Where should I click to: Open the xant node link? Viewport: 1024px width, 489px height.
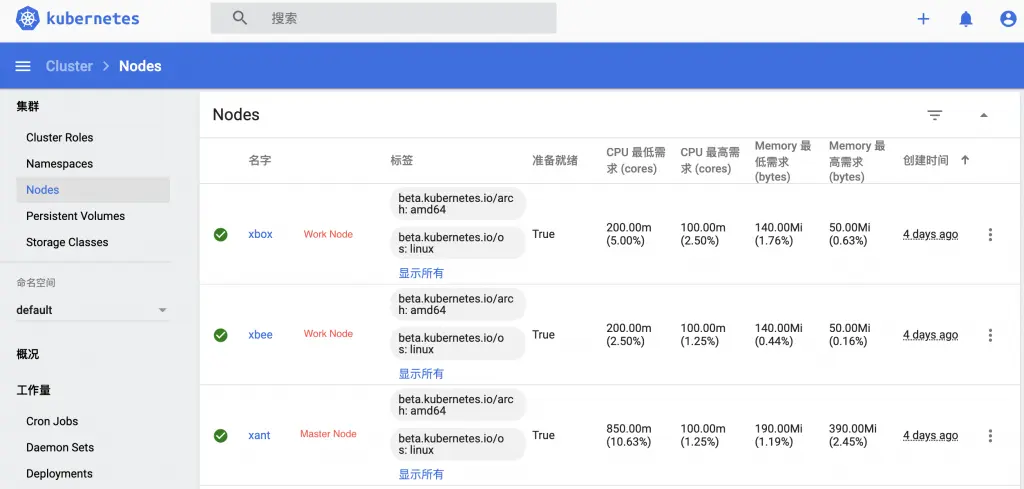point(259,435)
